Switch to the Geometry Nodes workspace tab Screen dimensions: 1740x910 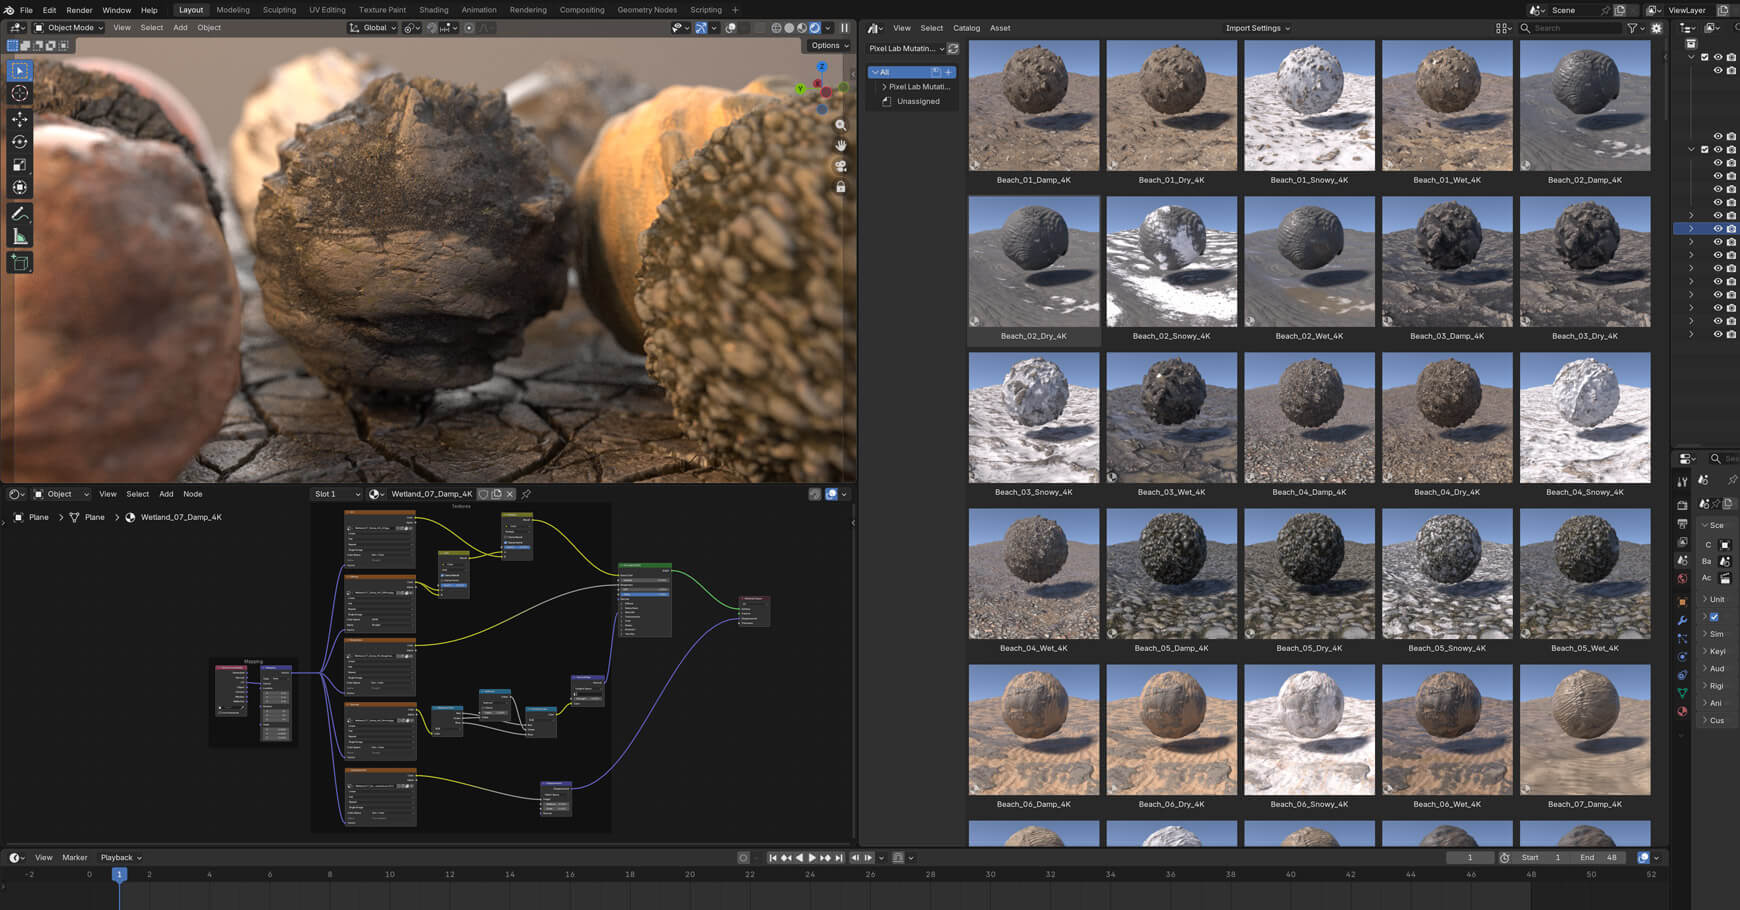pyautogui.click(x=647, y=10)
